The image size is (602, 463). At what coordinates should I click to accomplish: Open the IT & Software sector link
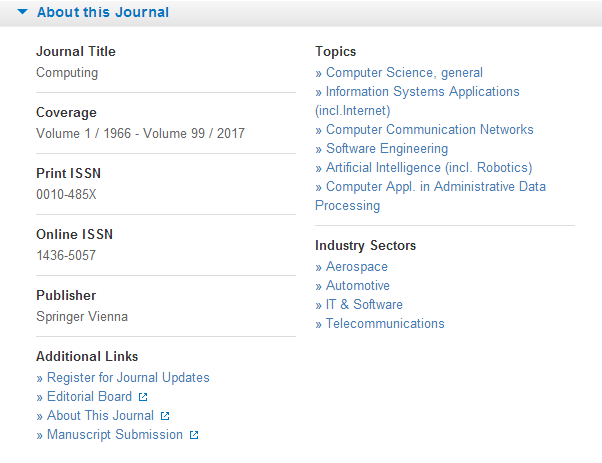tap(364, 305)
